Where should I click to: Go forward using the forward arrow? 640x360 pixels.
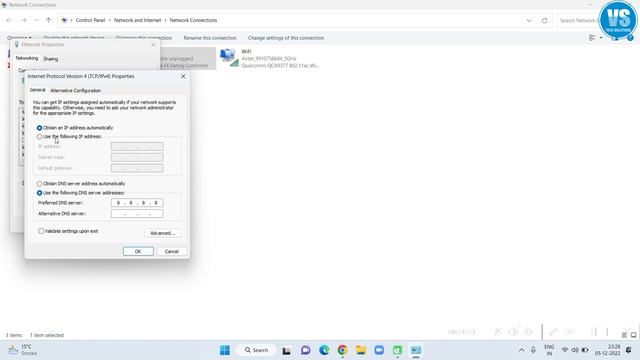coord(24,20)
